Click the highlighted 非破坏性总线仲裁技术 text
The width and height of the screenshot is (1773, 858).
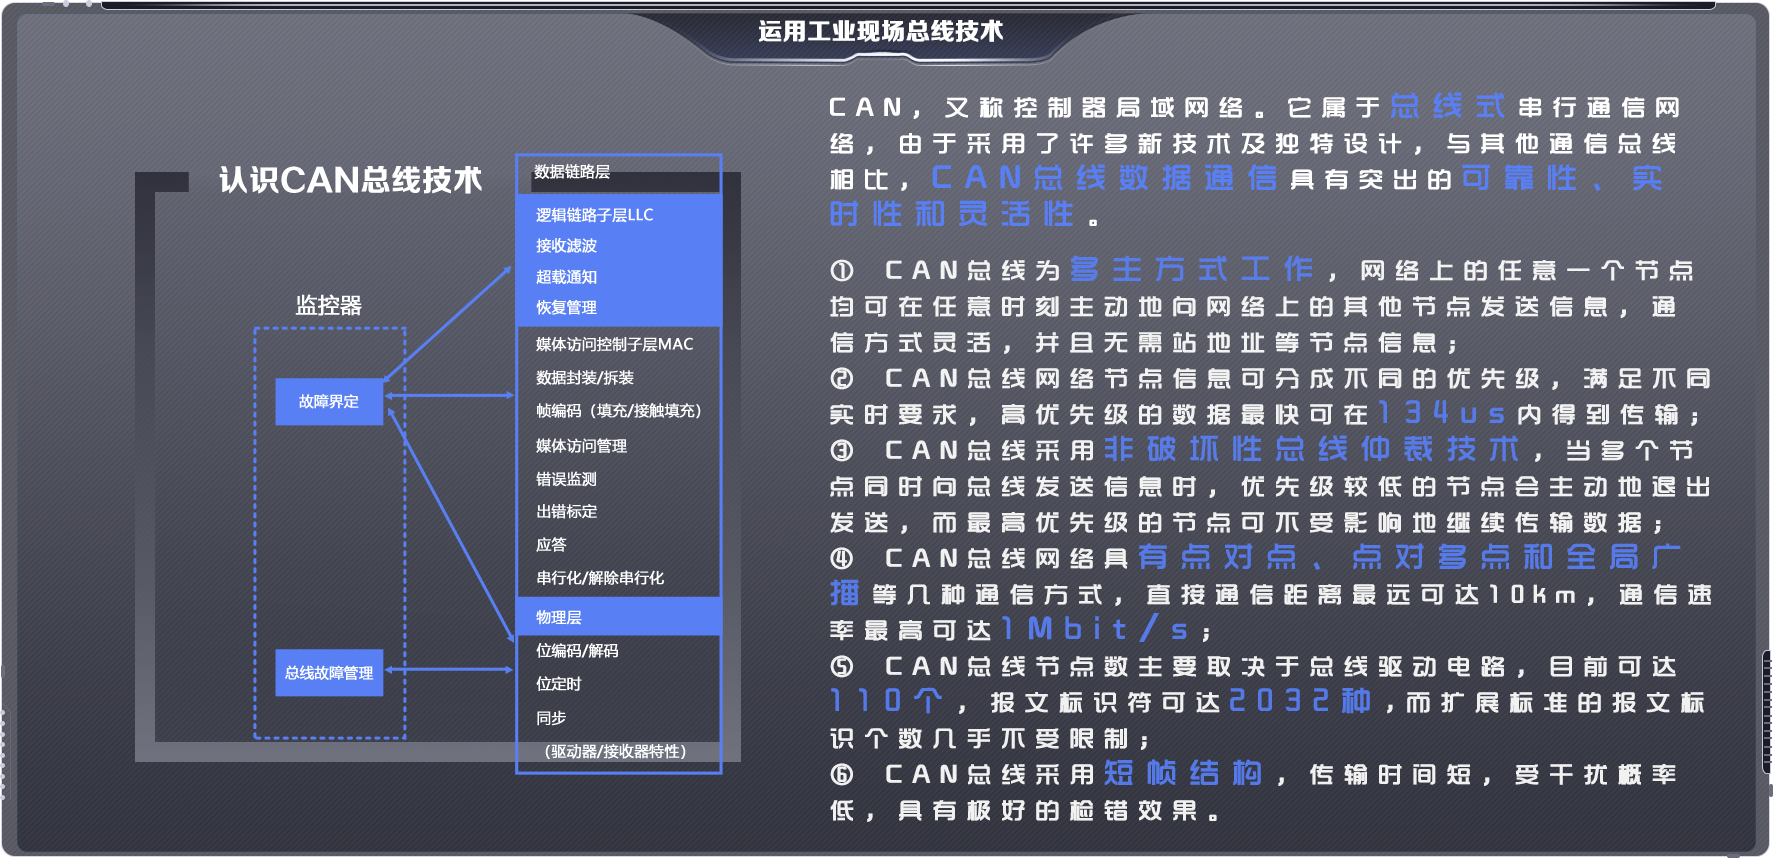(x=1311, y=449)
